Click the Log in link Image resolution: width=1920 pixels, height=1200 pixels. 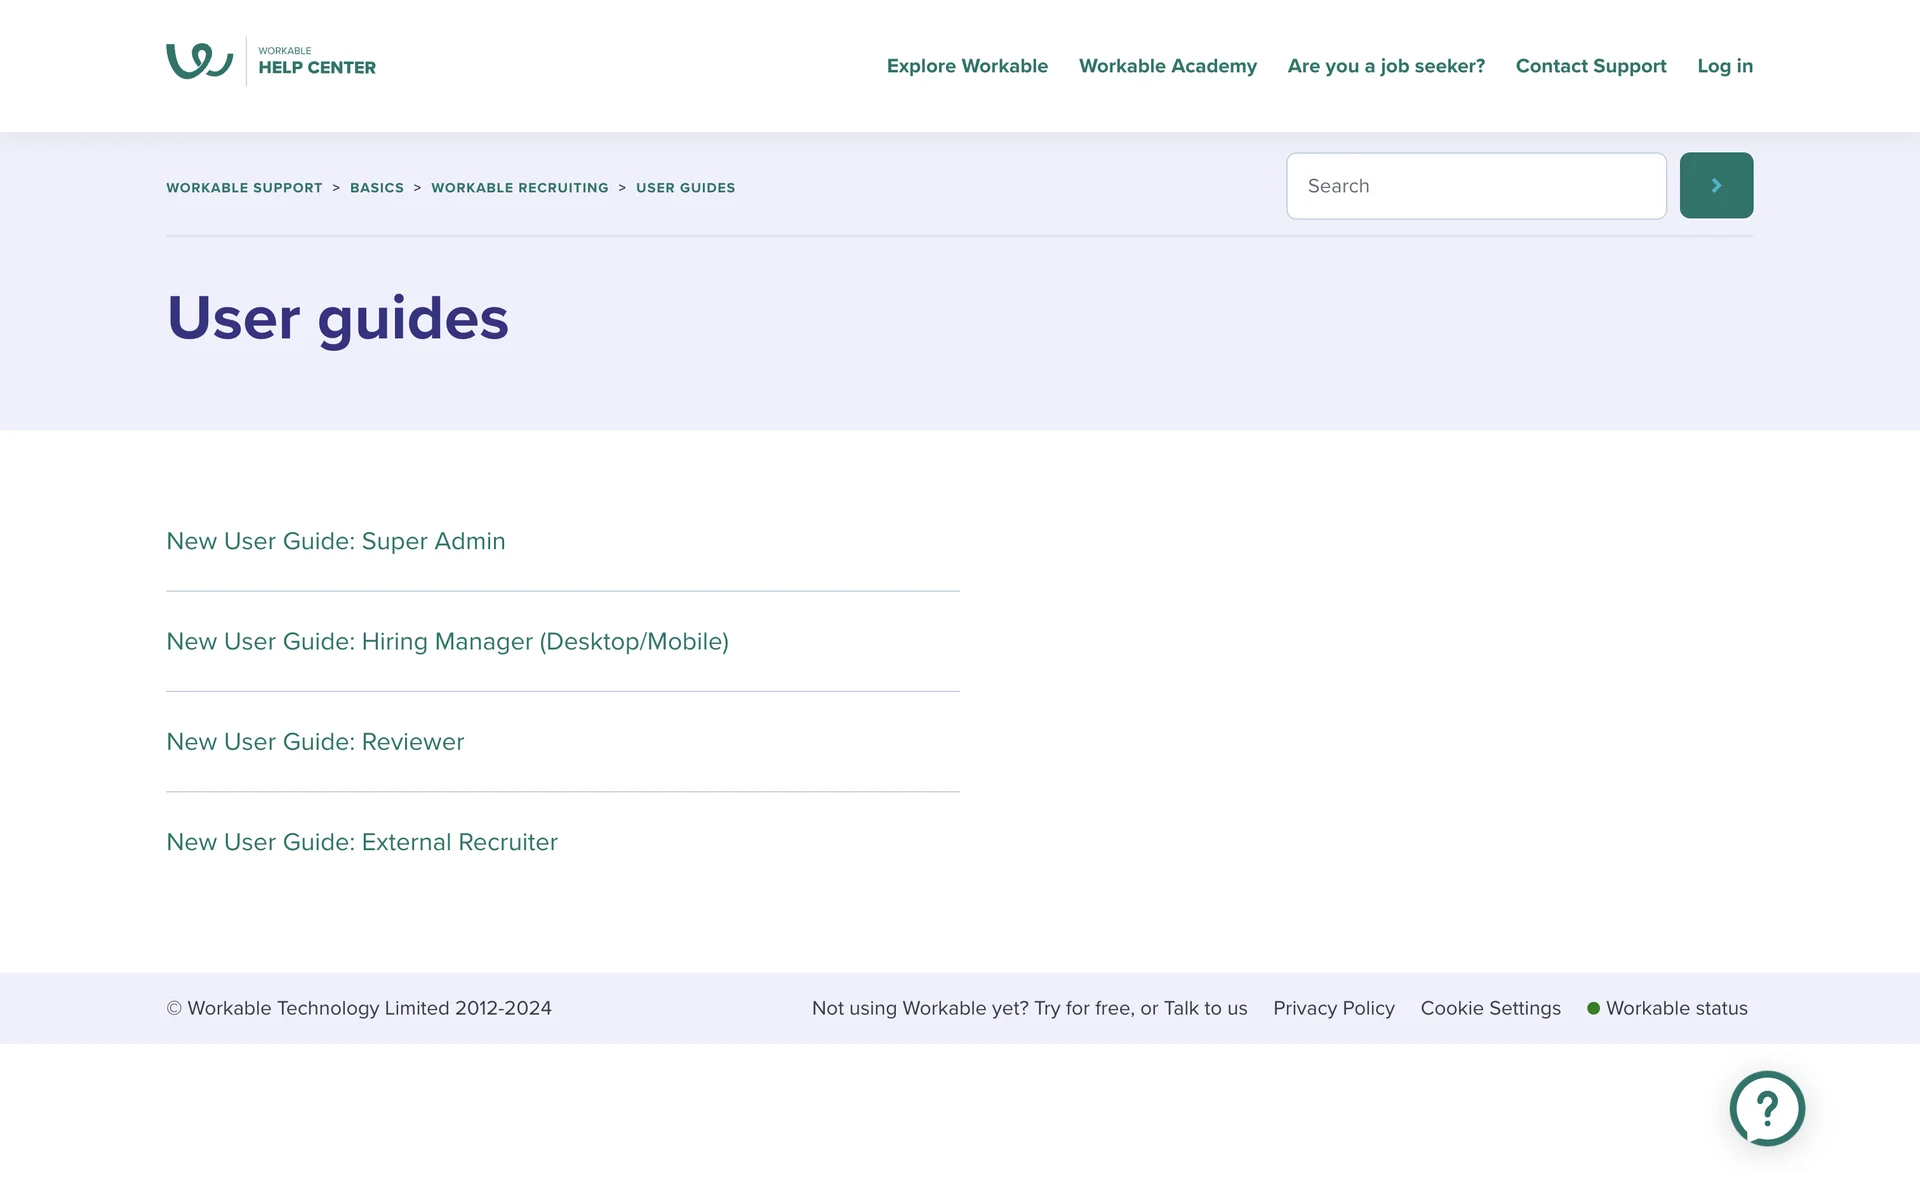tap(1724, 66)
